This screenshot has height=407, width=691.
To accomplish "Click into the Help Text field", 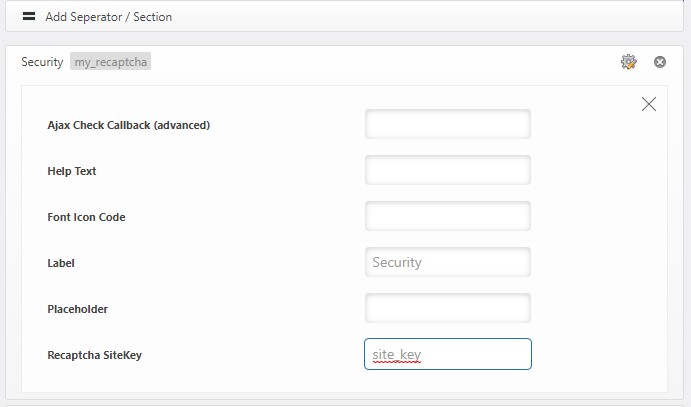I will (447, 171).
